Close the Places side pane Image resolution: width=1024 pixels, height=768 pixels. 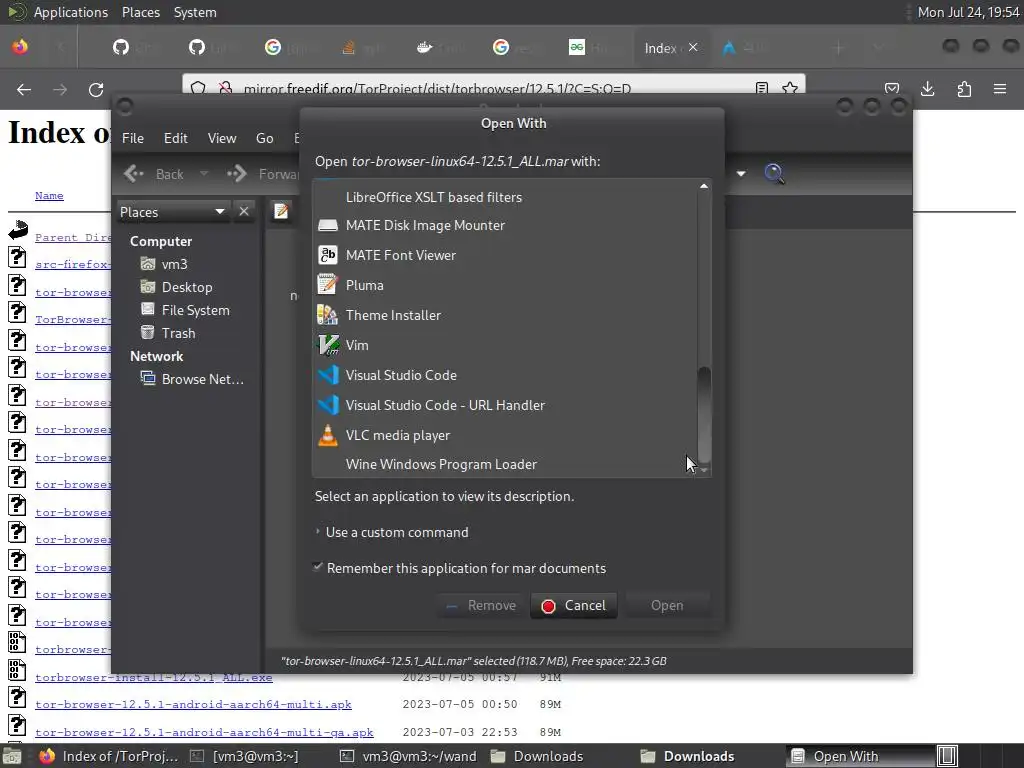pyautogui.click(x=244, y=212)
